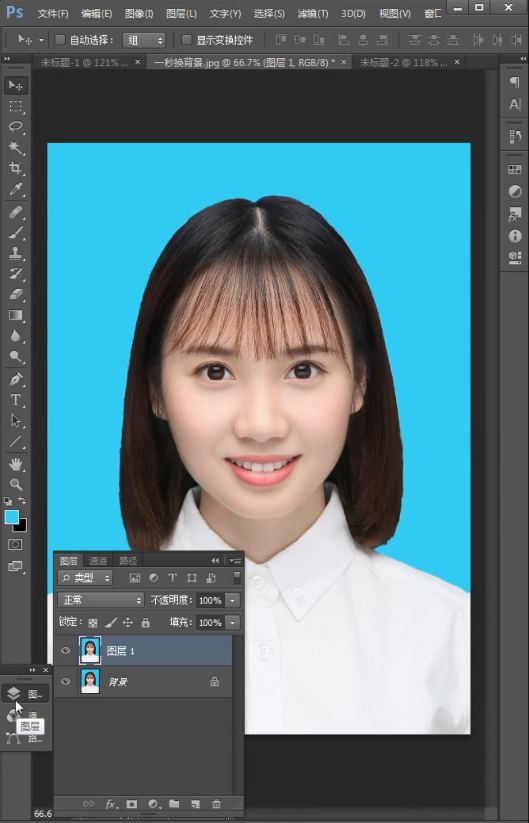529x823 pixels.
Task: Pick the Eyedropper tool
Action: (x=15, y=189)
